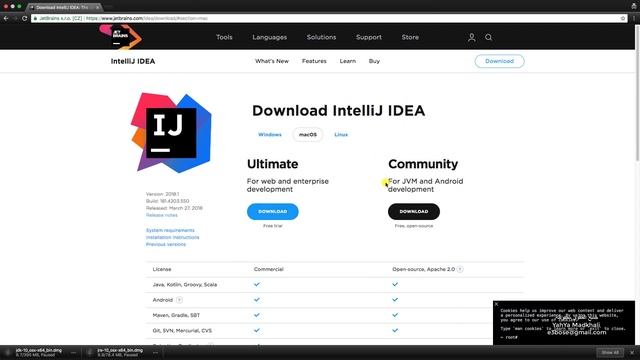The image size is (640, 360).
Task: Click 'Open-source, Apache 2.0' text
Action: point(423,269)
